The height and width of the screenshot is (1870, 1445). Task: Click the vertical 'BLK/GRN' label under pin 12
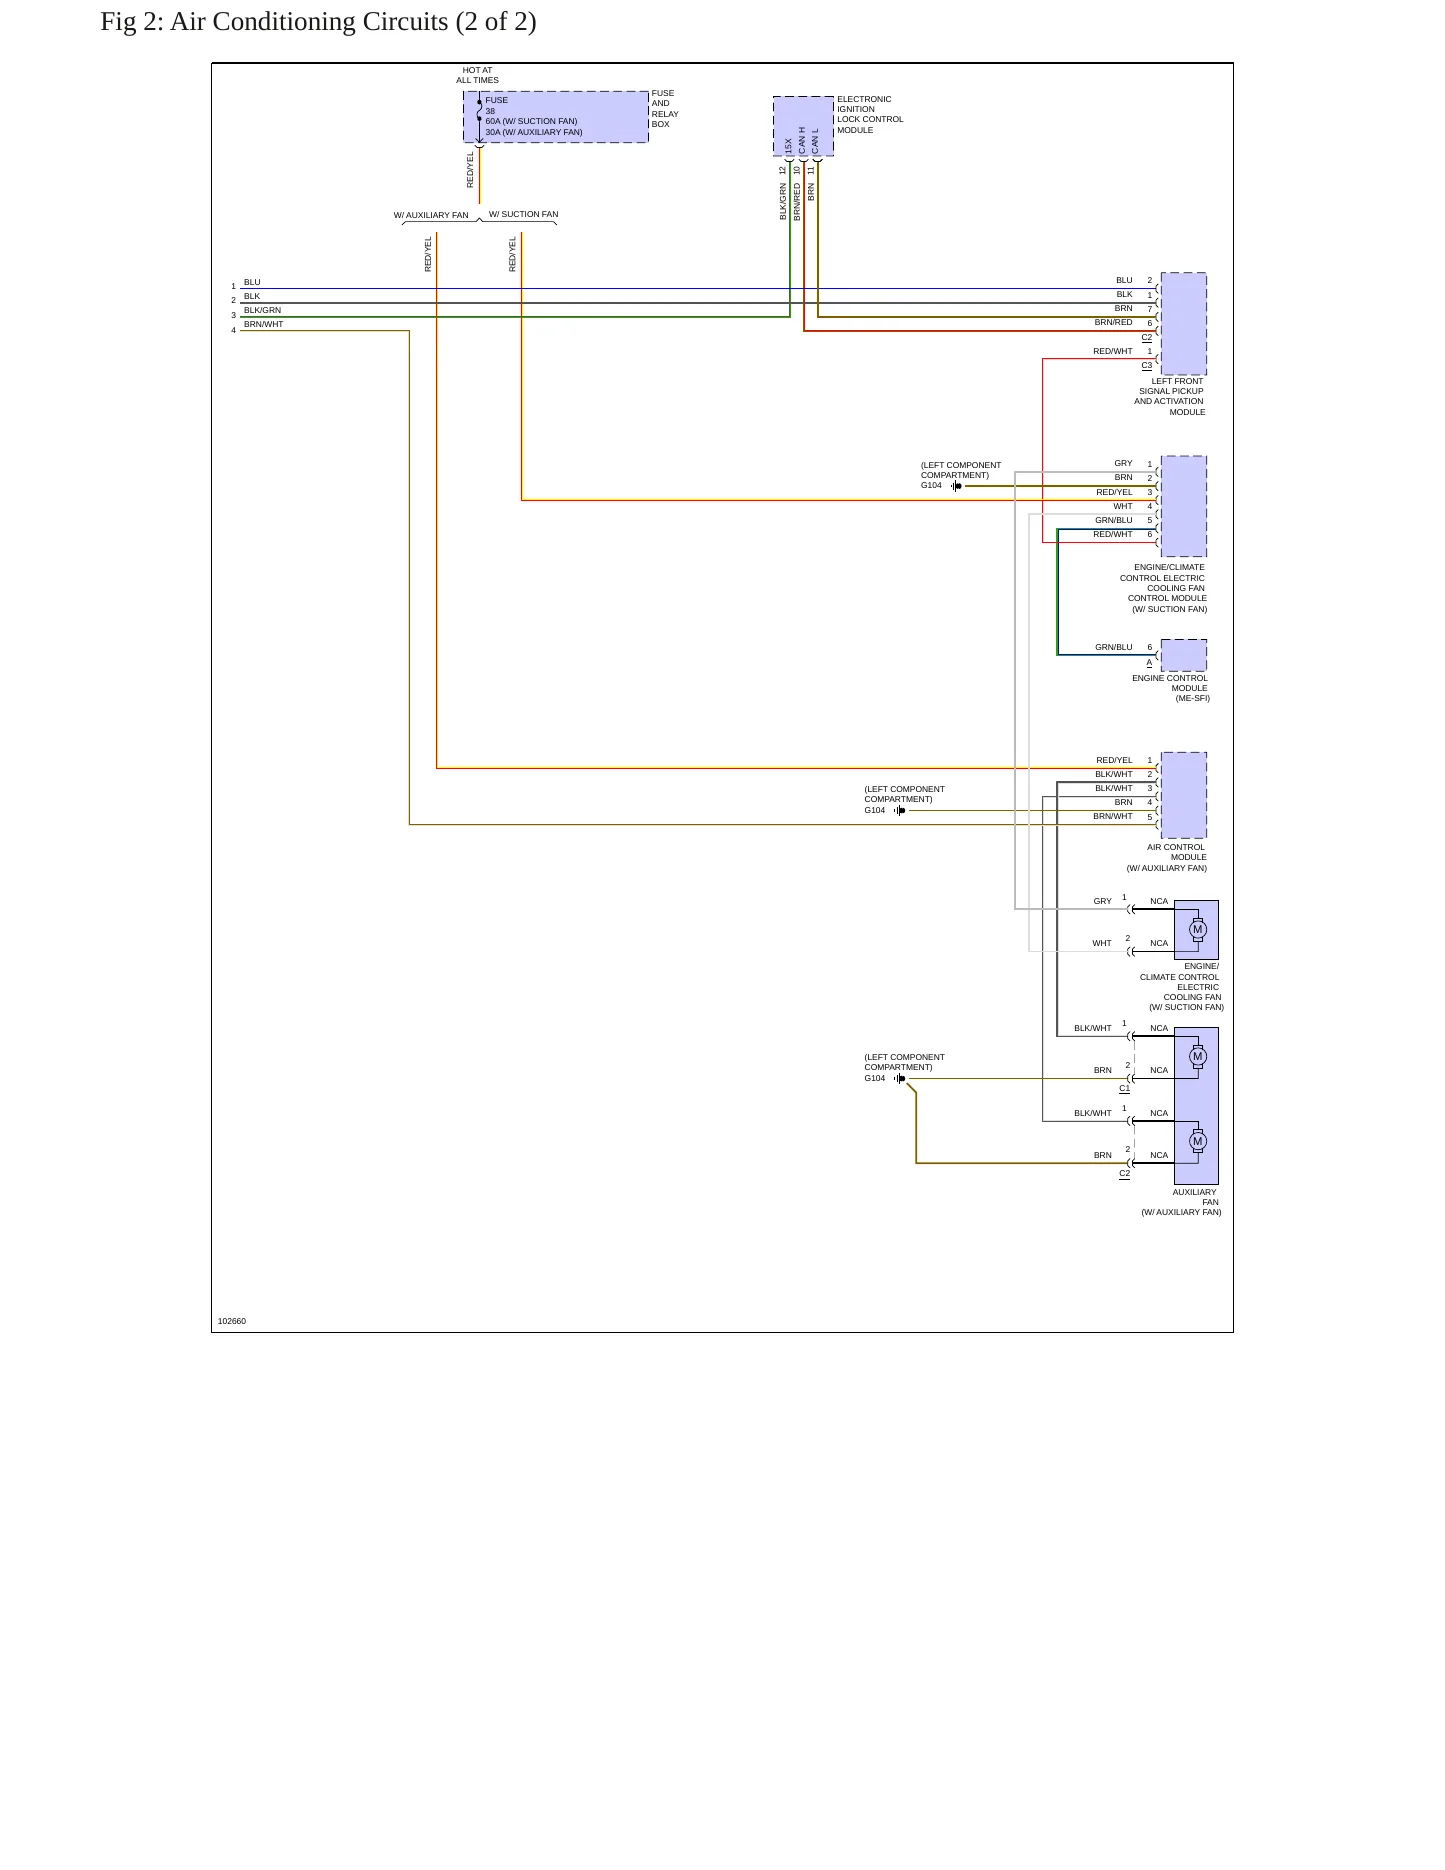(x=783, y=201)
